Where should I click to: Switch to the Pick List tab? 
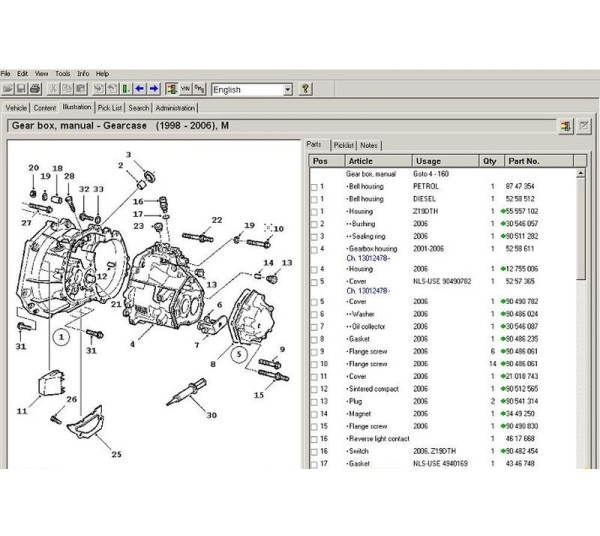[110, 108]
